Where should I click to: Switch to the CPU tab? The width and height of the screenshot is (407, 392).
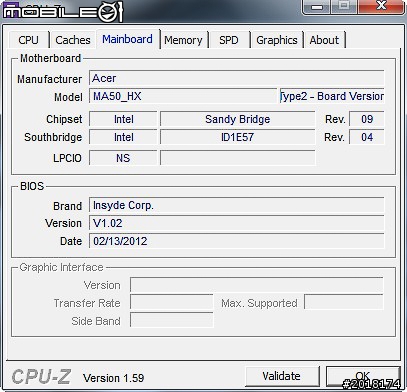pos(29,40)
